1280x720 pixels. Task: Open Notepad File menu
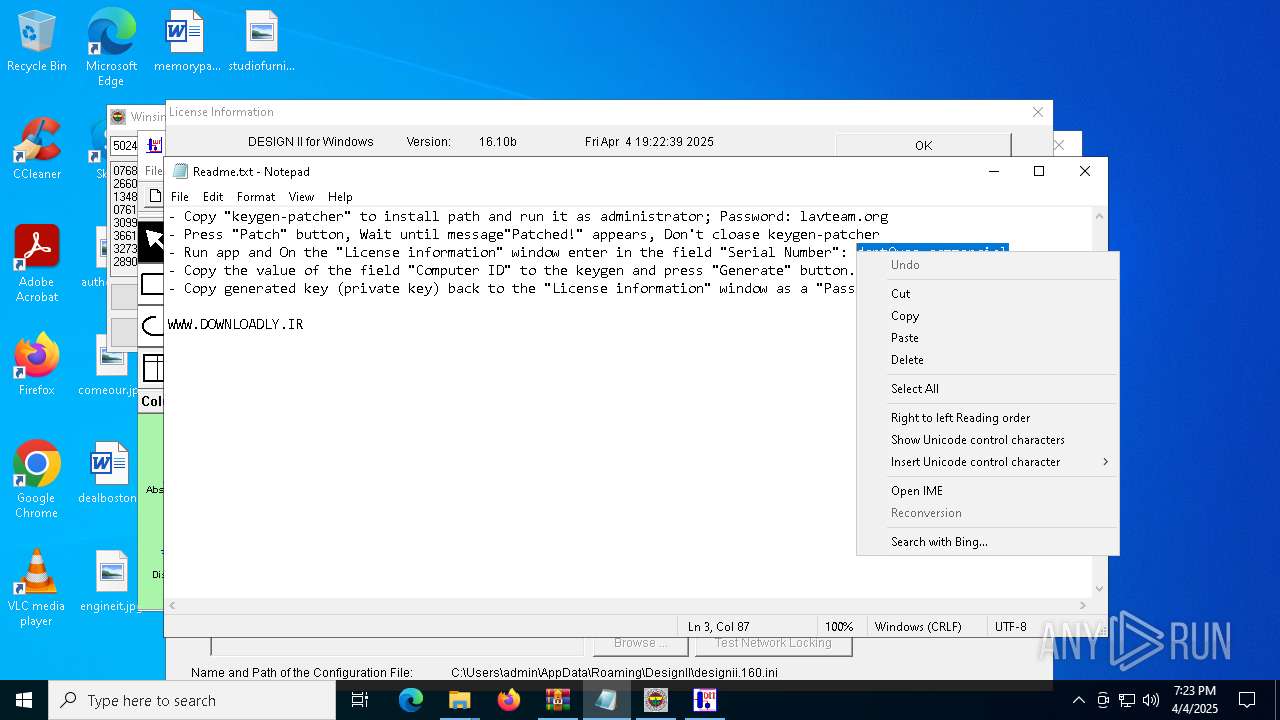pyautogui.click(x=179, y=197)
